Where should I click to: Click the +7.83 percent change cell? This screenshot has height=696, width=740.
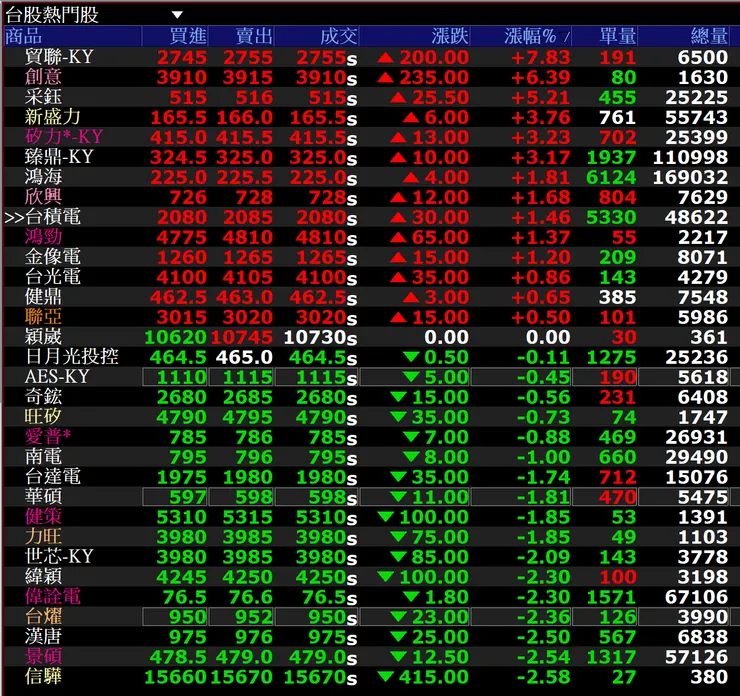coord(541,58)
